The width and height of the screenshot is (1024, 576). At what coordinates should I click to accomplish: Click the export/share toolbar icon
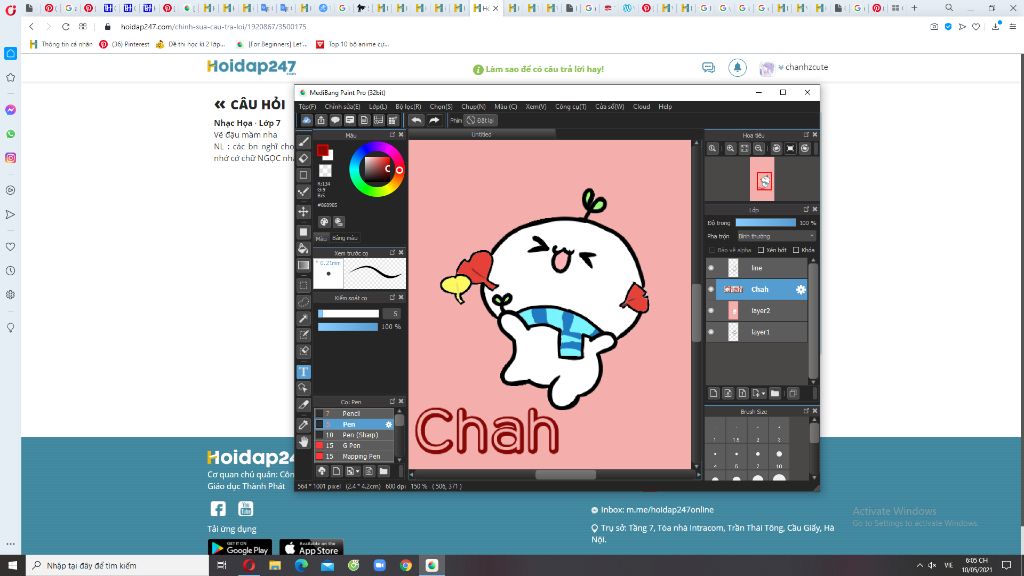point(321,120)
